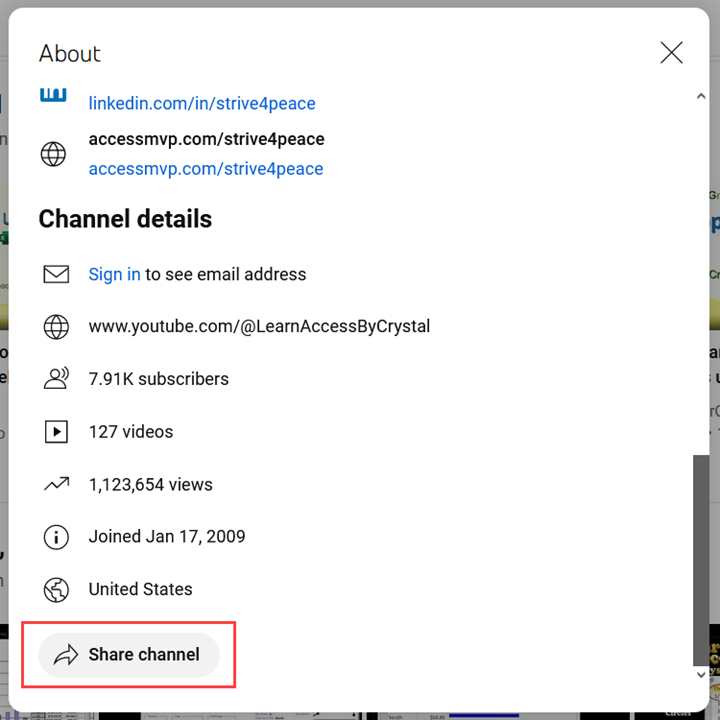Open the blue accessmvp.com/strive4peace link
The height and width of the screenshot is (720, 720).
pos(206,169)
